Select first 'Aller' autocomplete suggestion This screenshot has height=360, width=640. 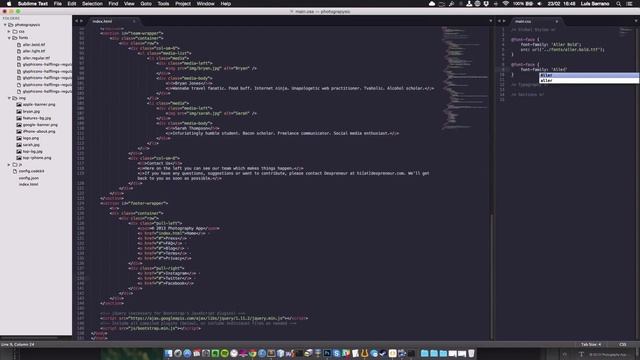pos(589,76)
